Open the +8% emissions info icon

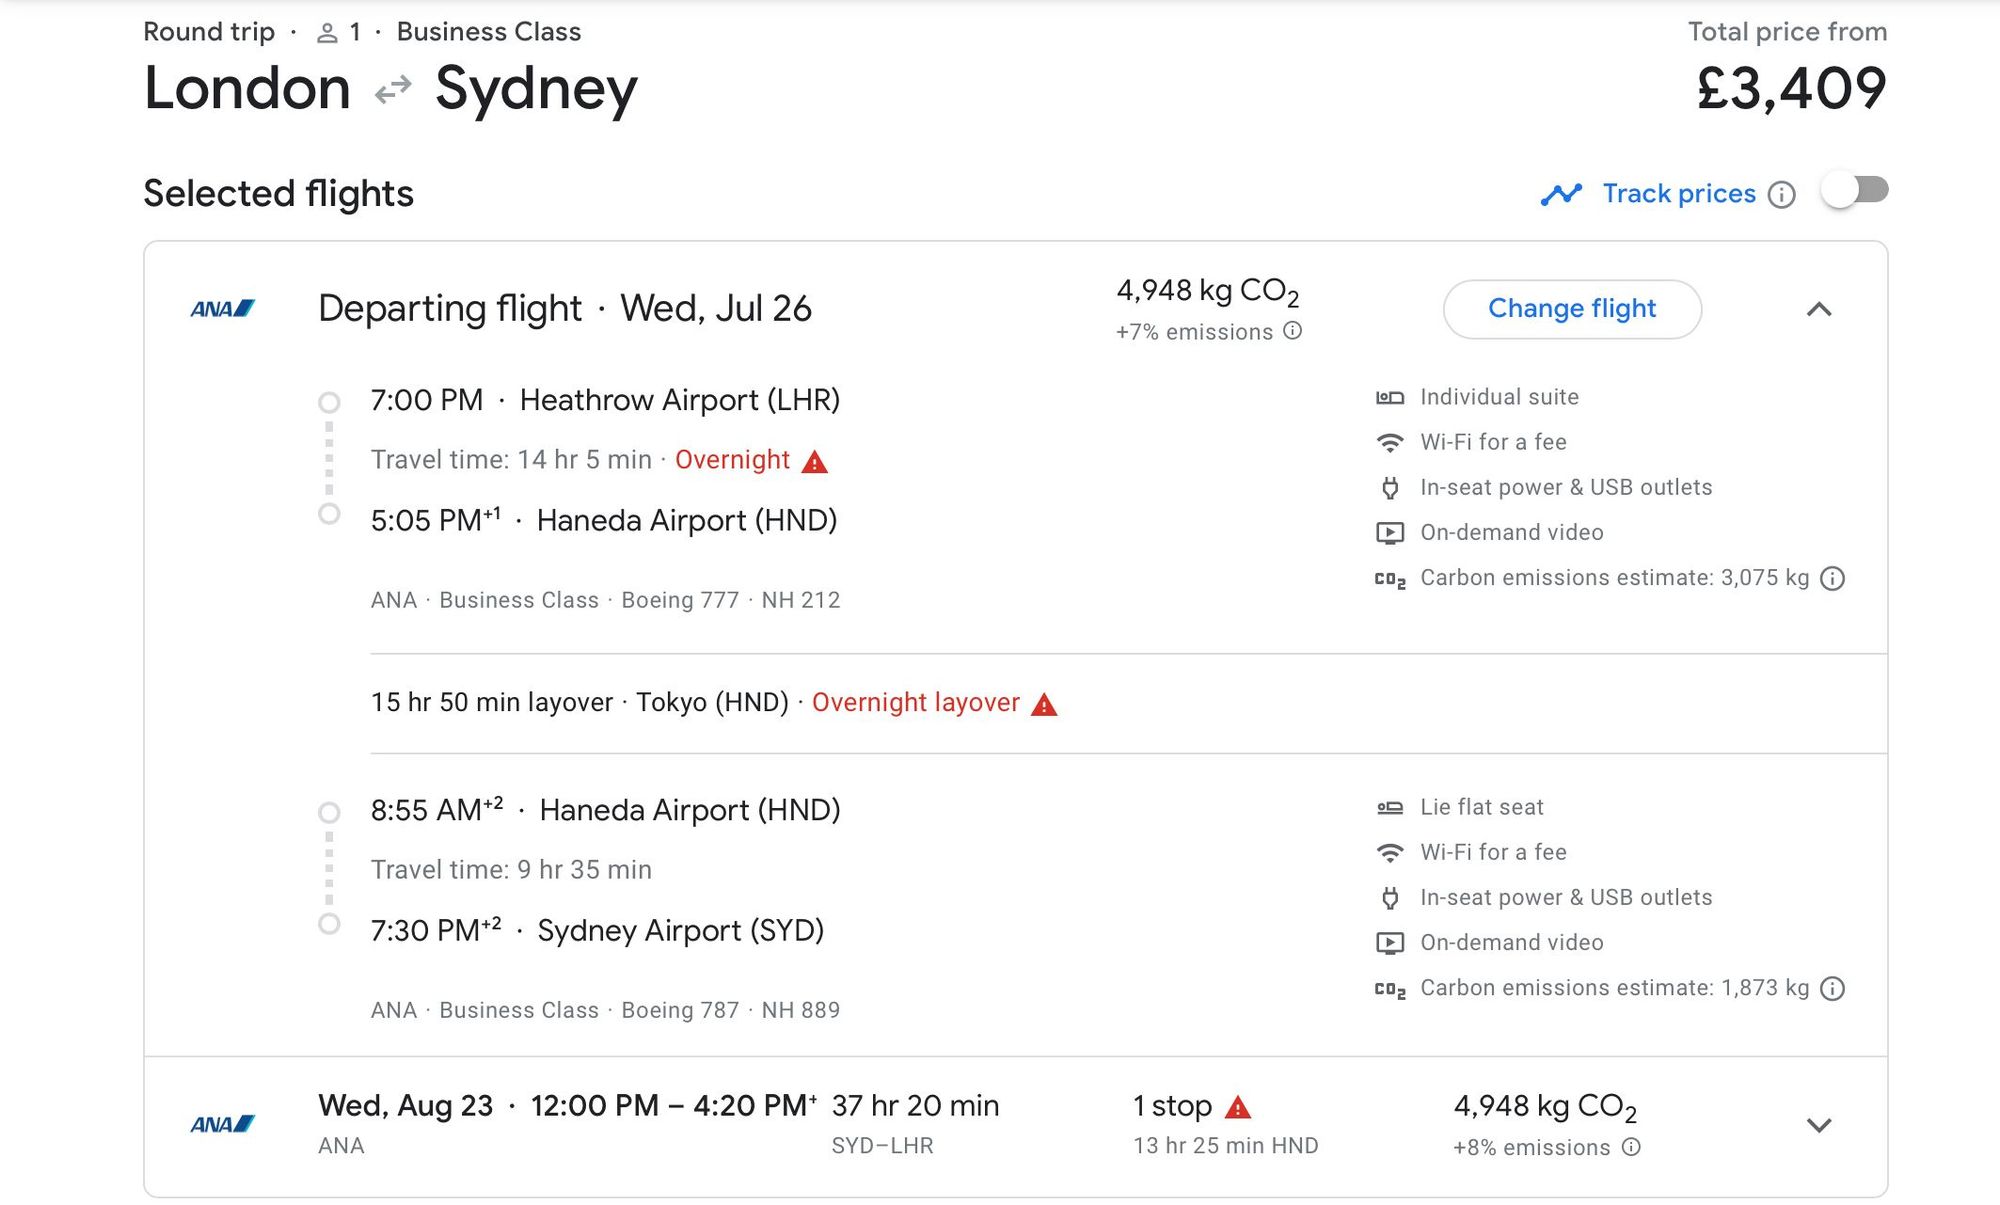pyautogui.click(x=1631, y=1147)
